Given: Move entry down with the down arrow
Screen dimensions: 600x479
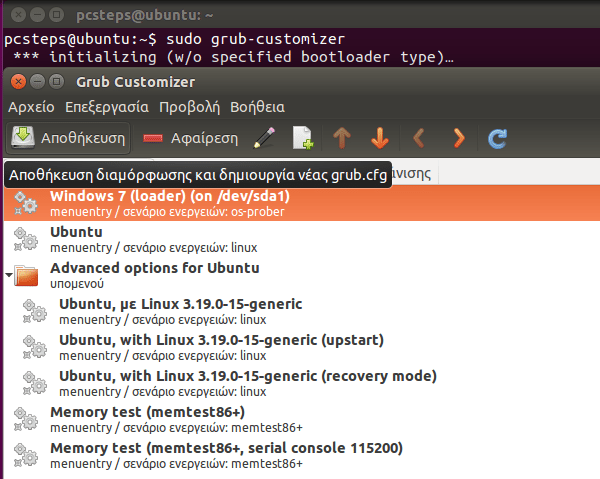Looking at the screenshot, I should click(380, 137).
